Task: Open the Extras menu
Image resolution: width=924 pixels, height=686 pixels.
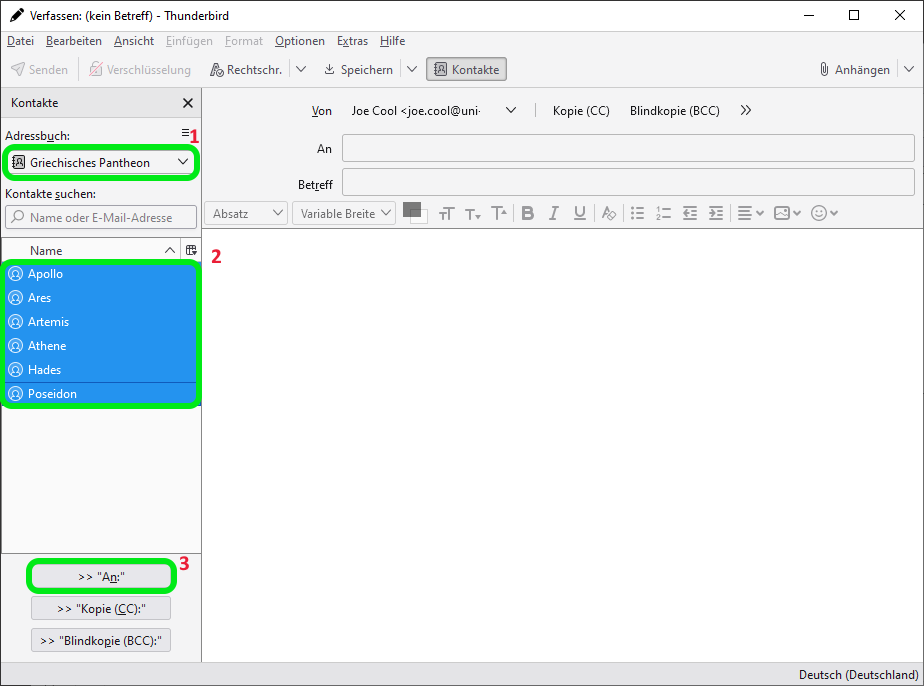Action: 352,41
